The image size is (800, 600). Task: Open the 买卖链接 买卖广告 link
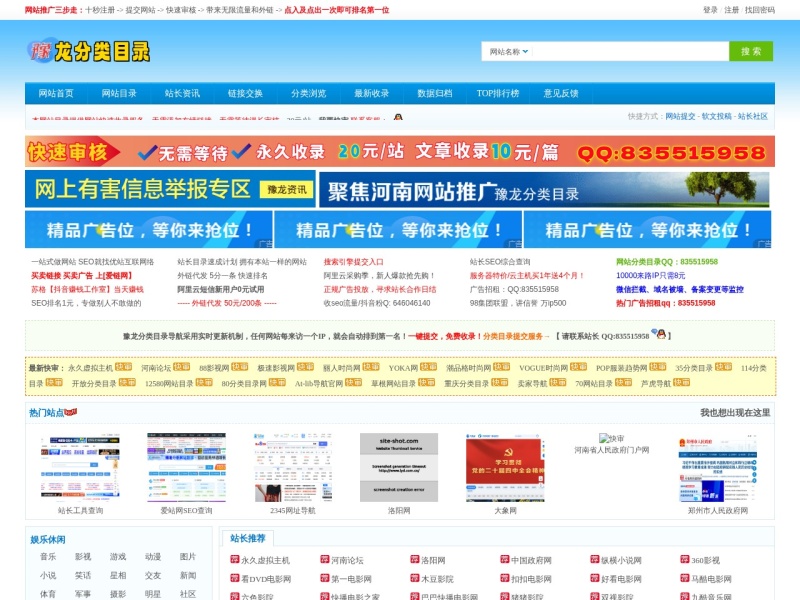pyautogui.click(x=82, y=276)
